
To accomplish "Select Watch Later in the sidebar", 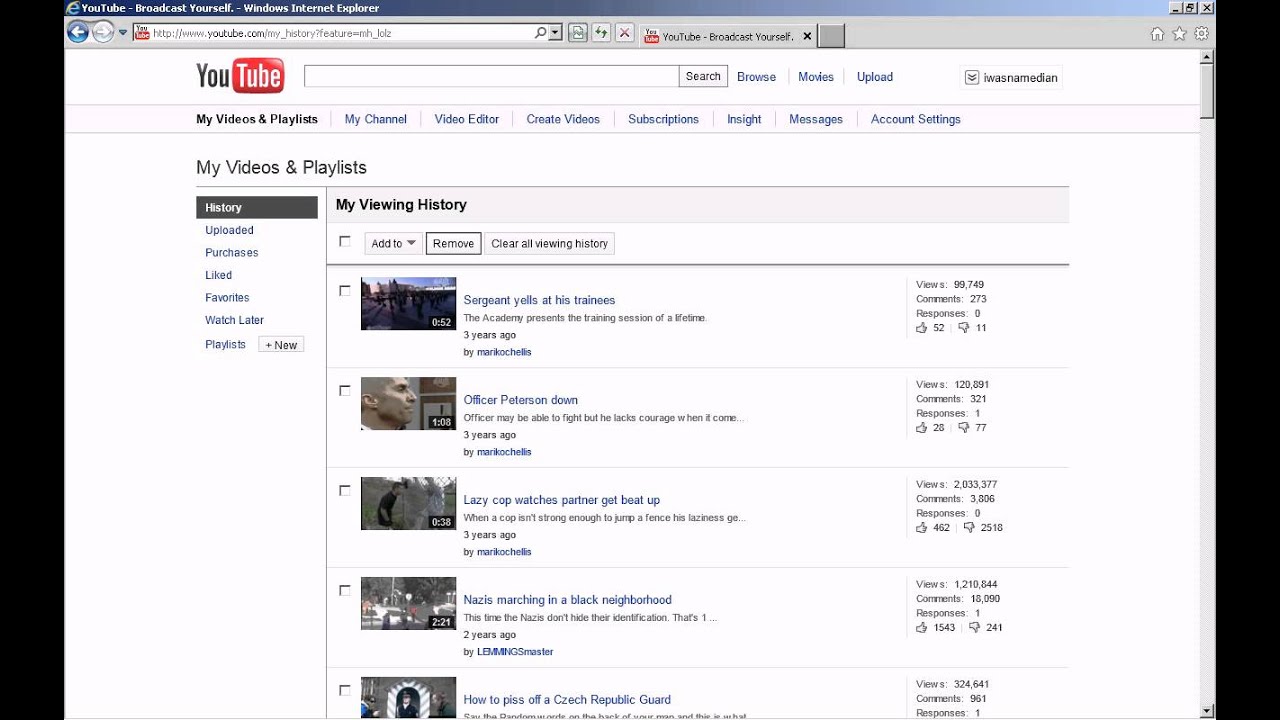I will pos(235,320).
